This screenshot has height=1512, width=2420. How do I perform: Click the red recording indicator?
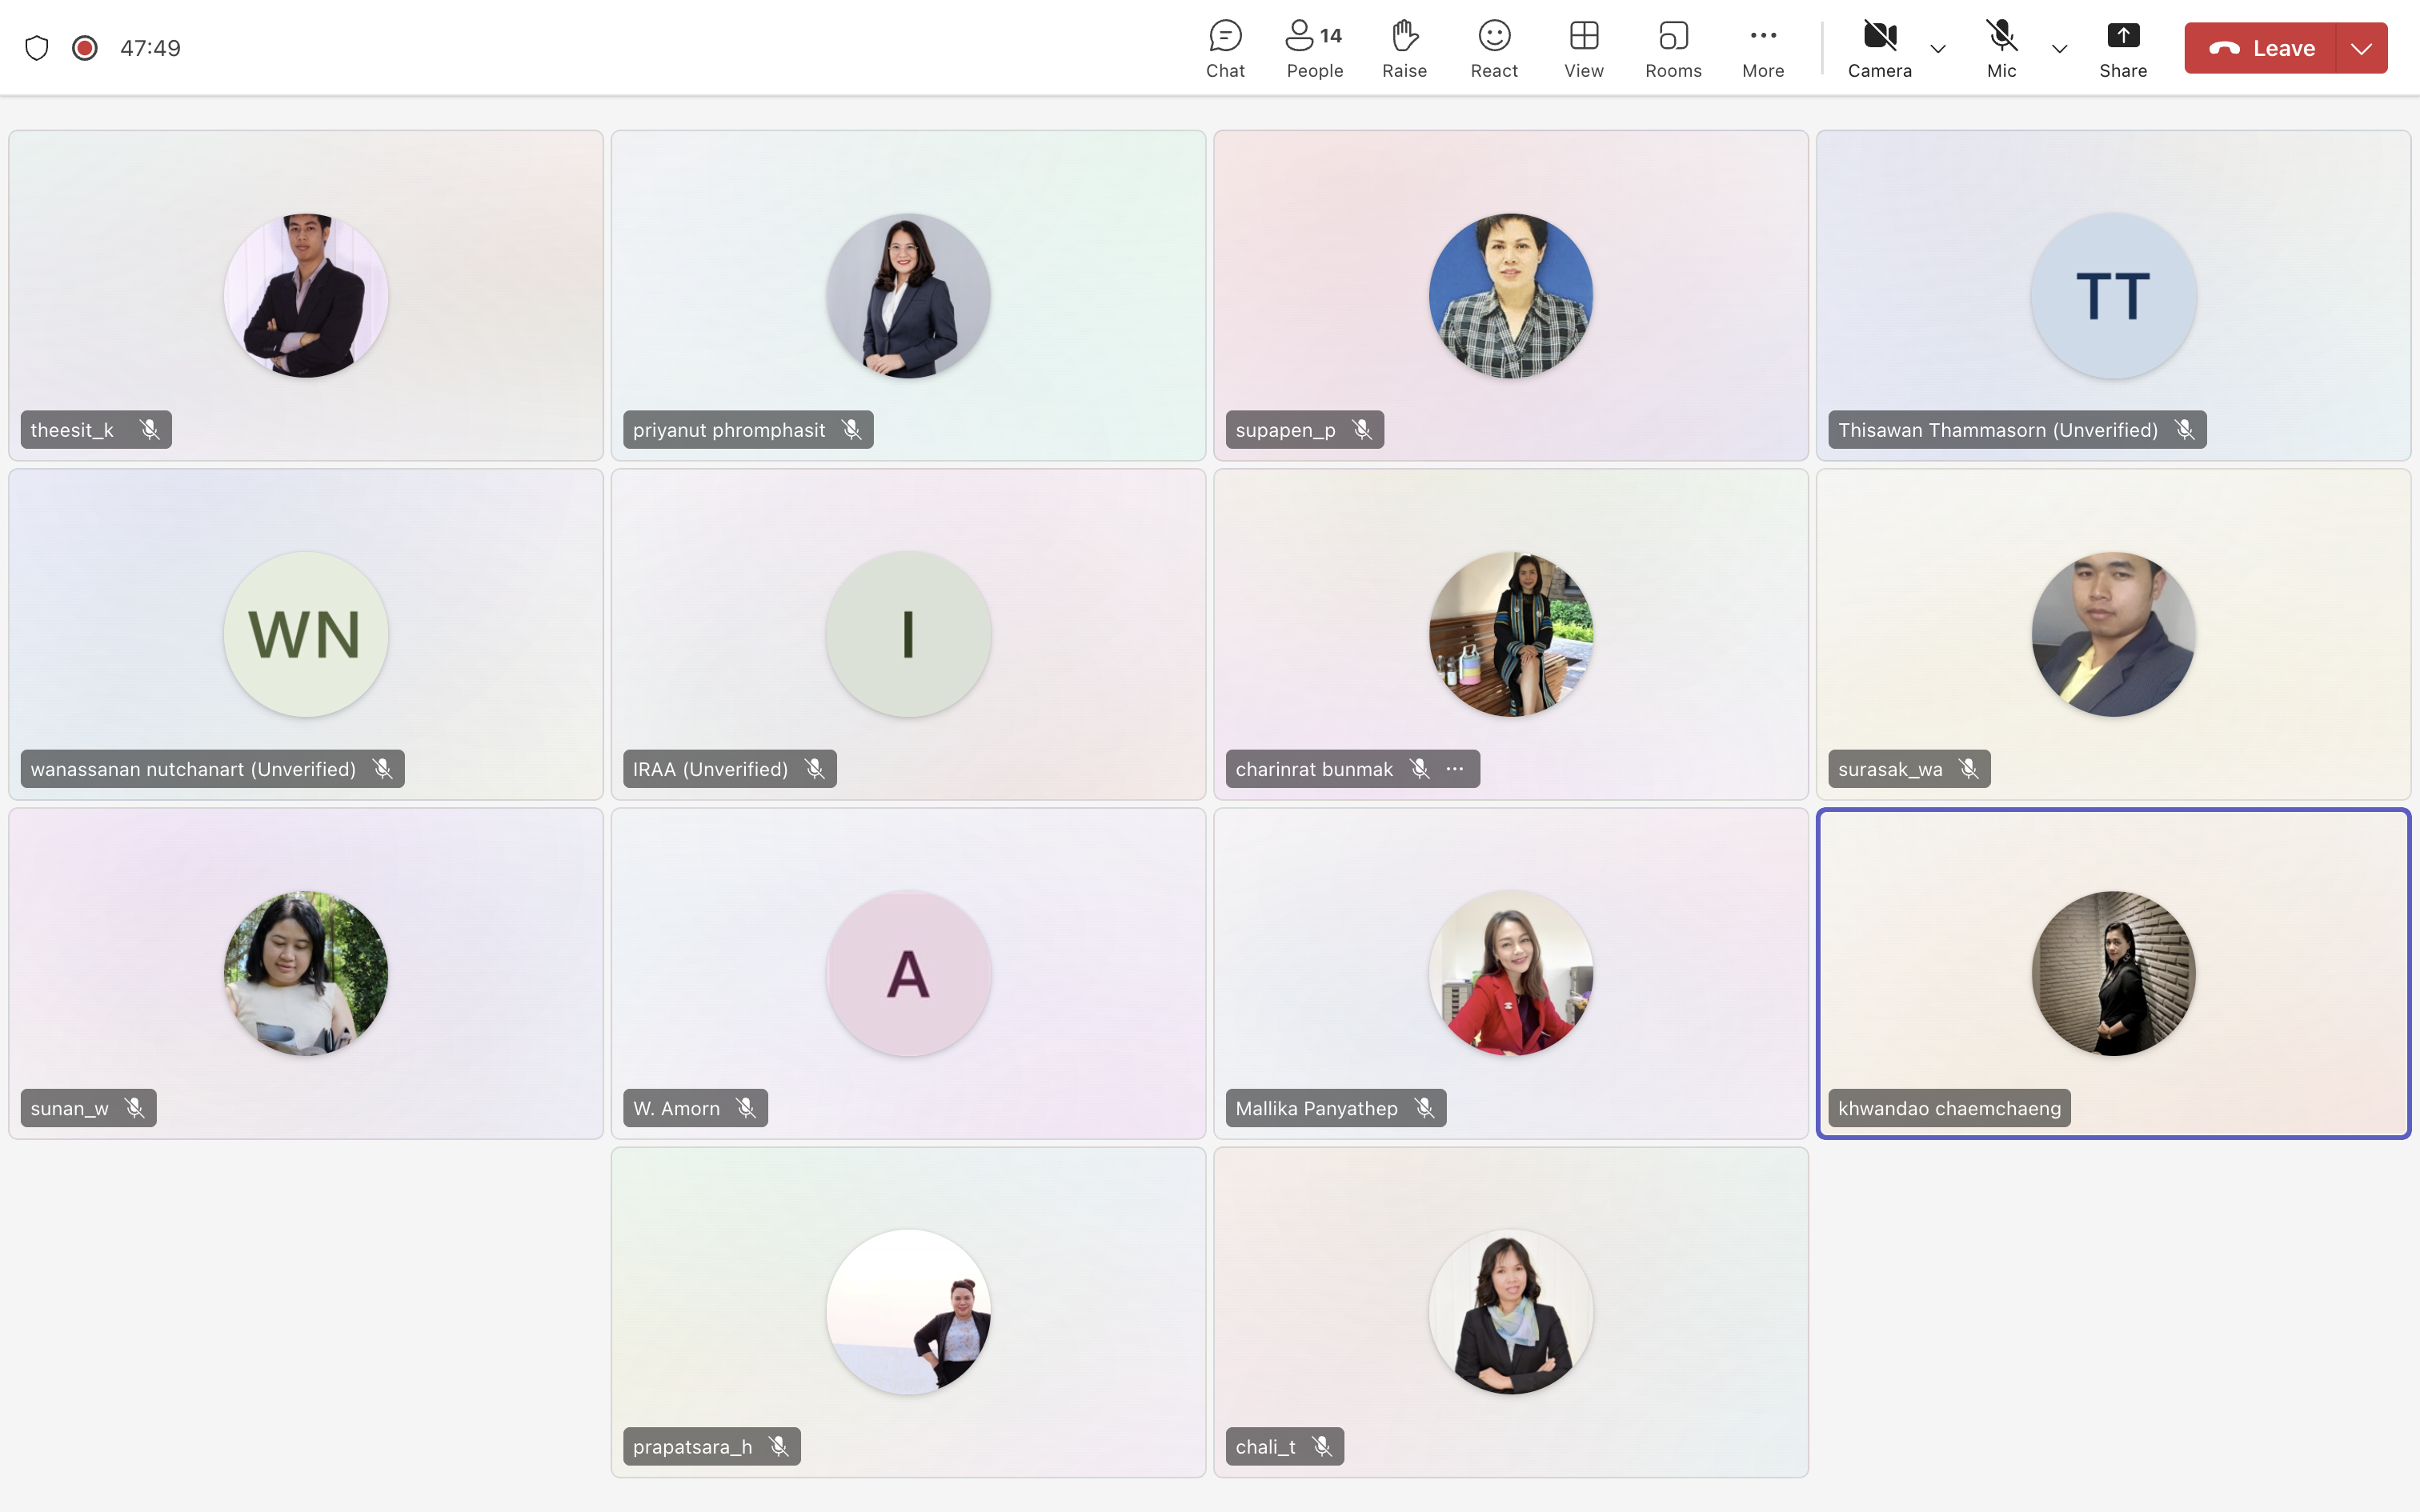[85, 48]
